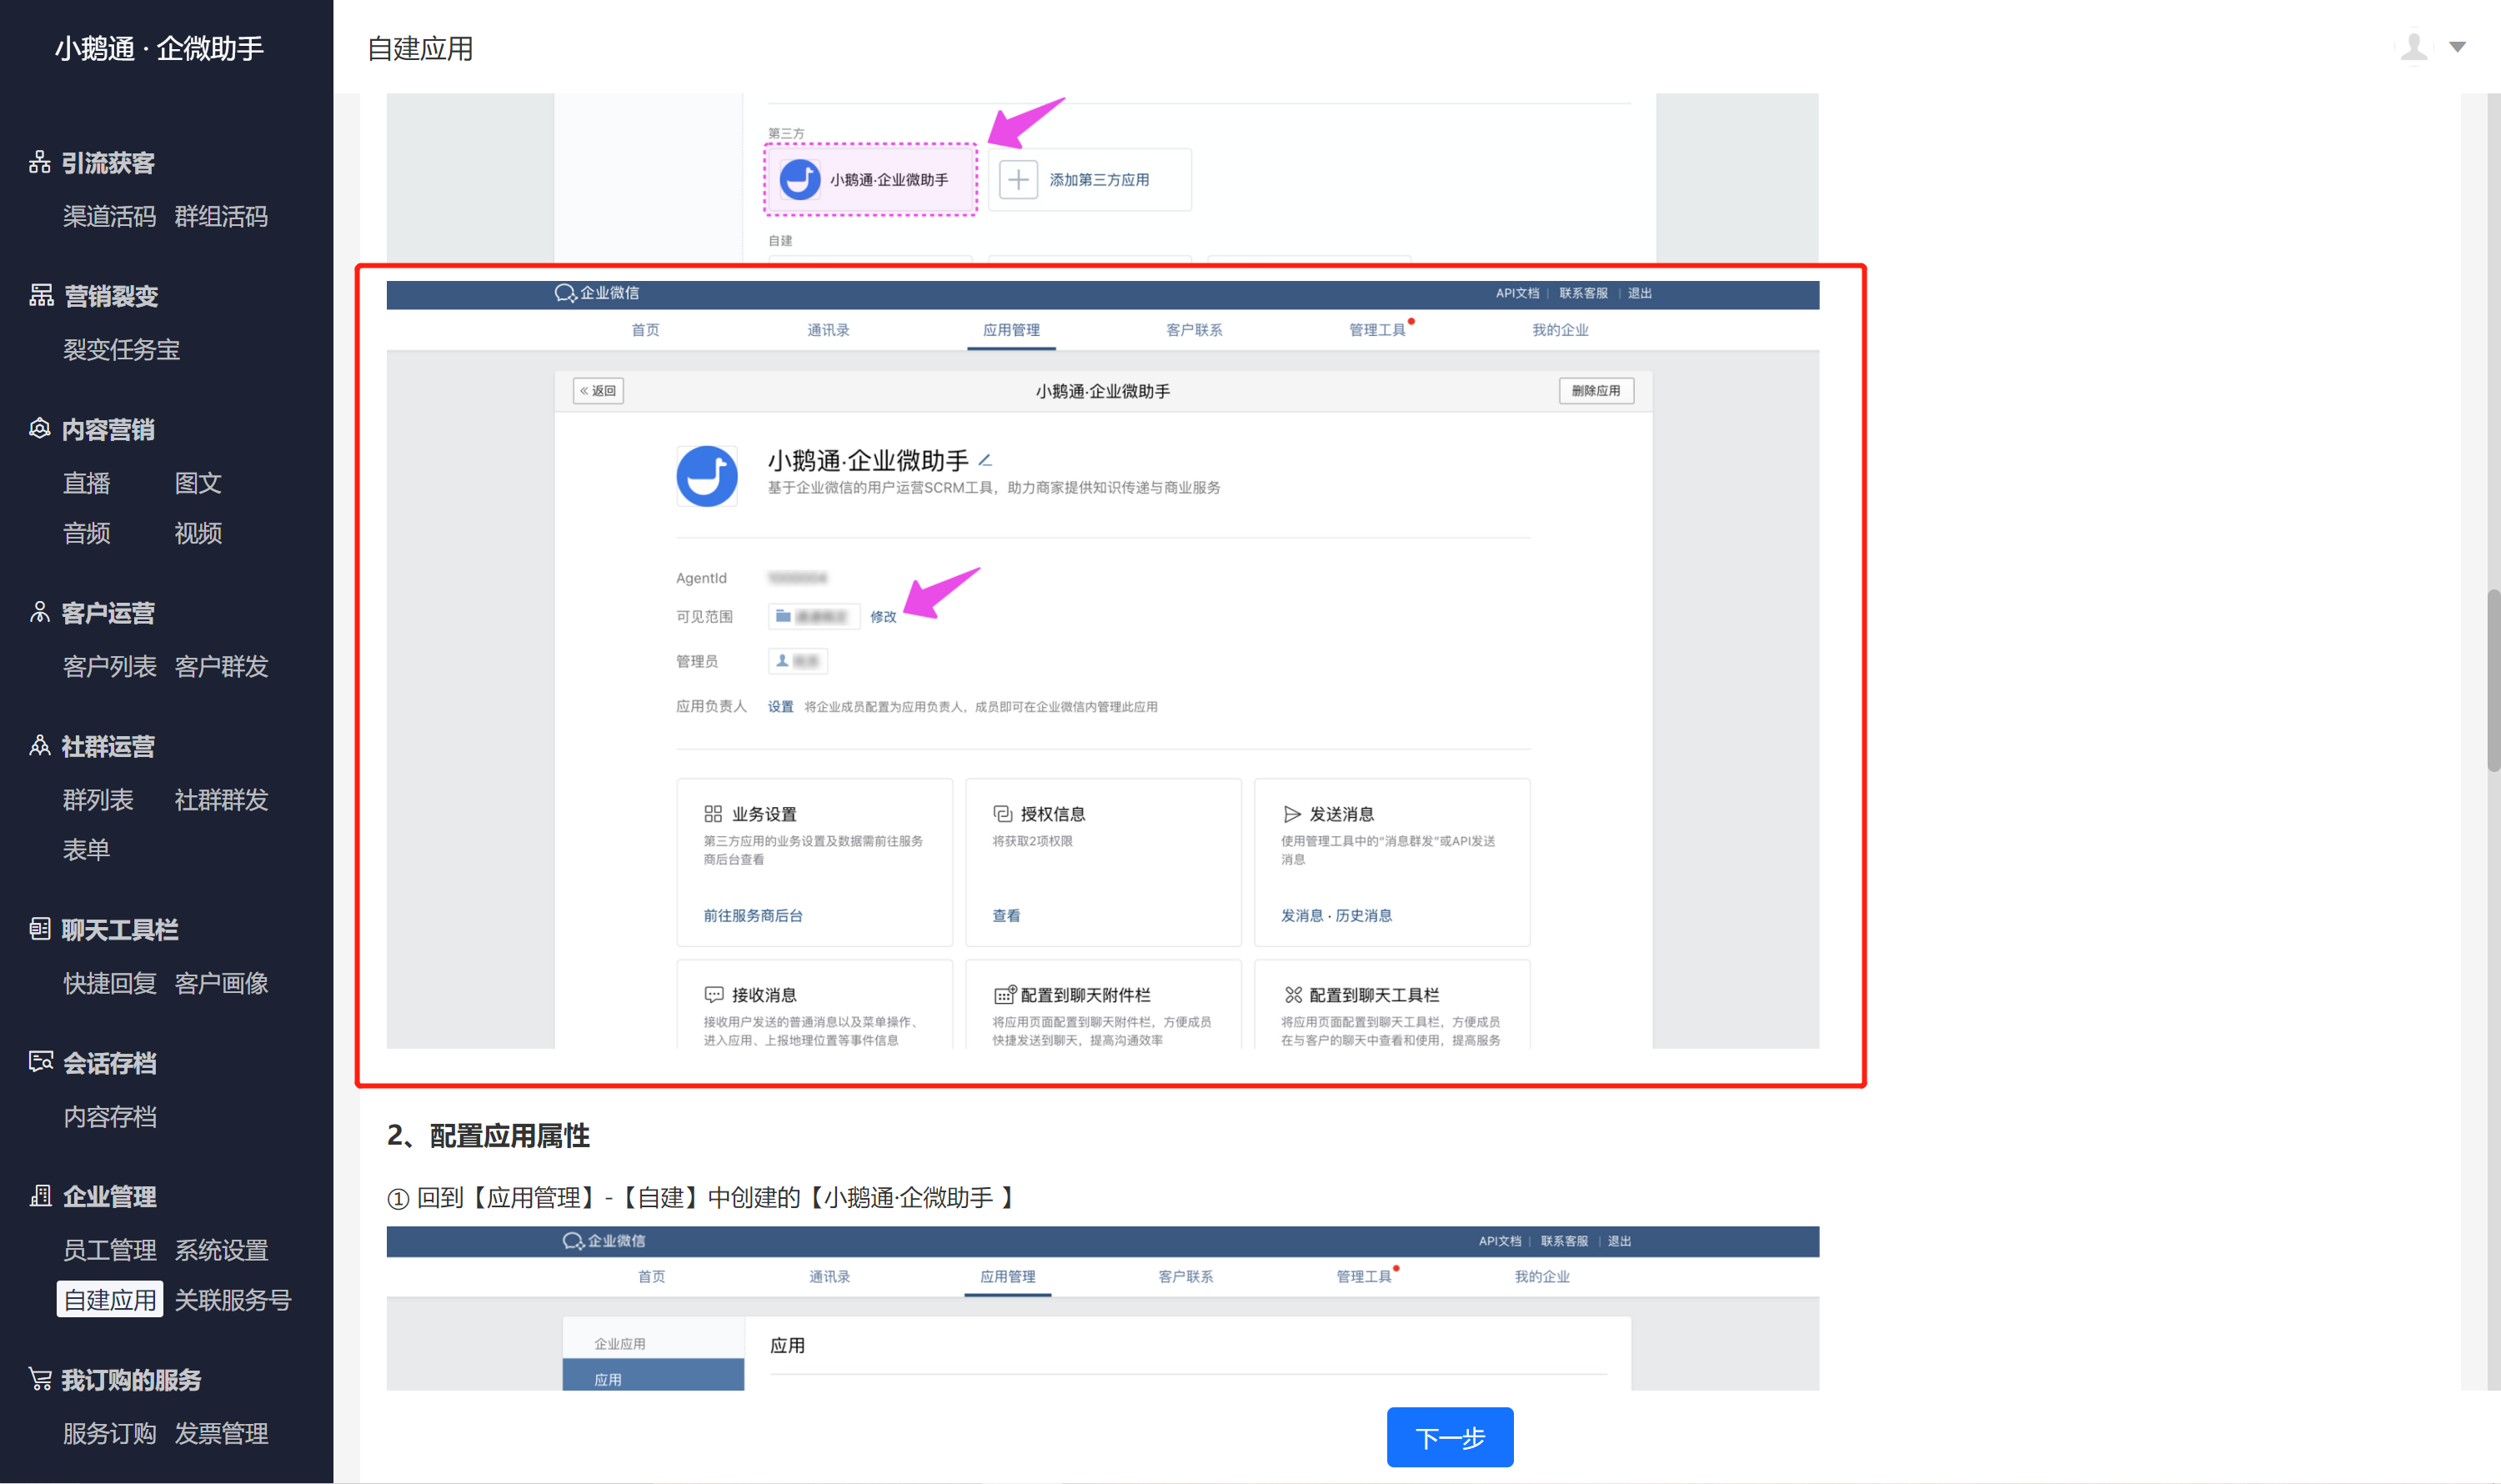Click the user avatar icon

pos(2414,47)
